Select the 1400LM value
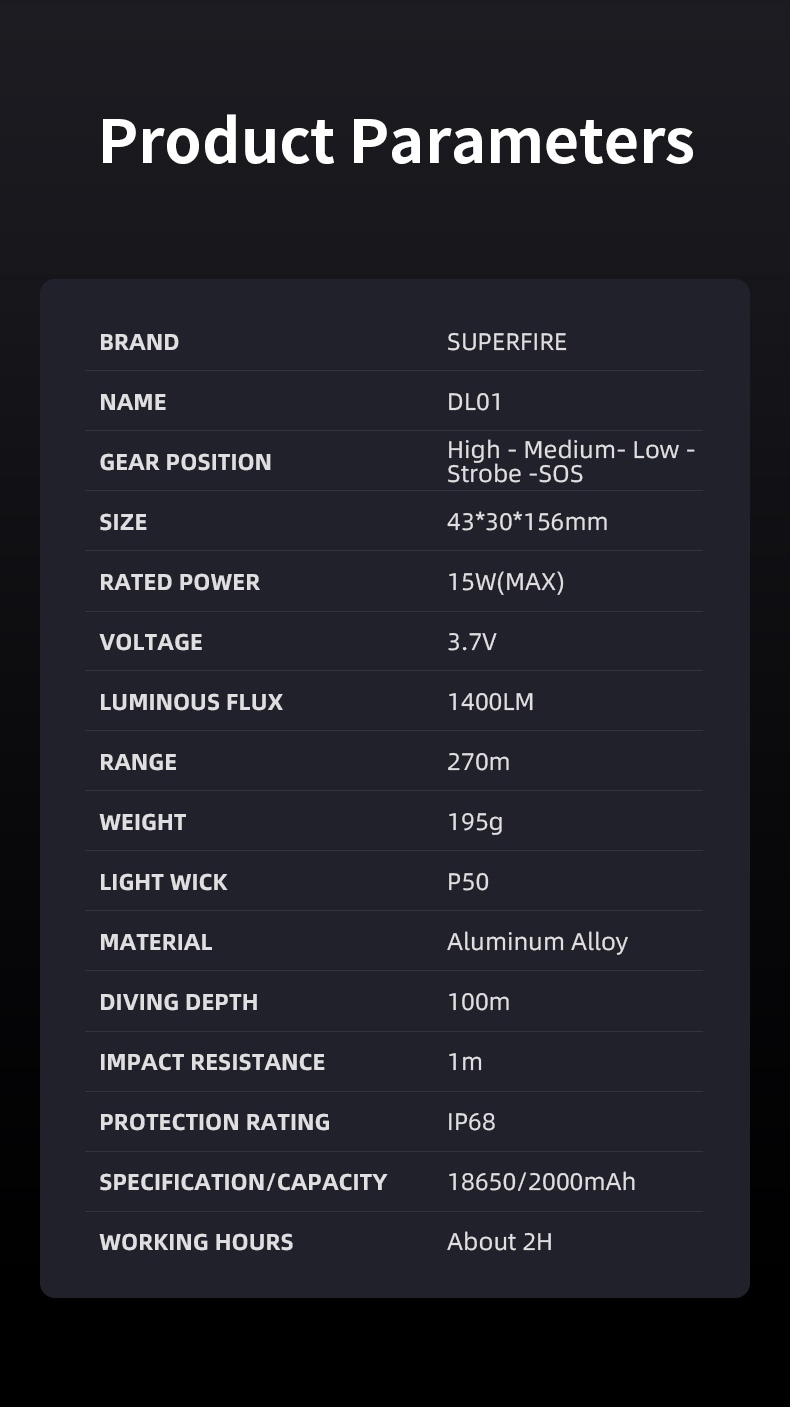This screenshot has height=1407, width=790. [x=490, y=702]
